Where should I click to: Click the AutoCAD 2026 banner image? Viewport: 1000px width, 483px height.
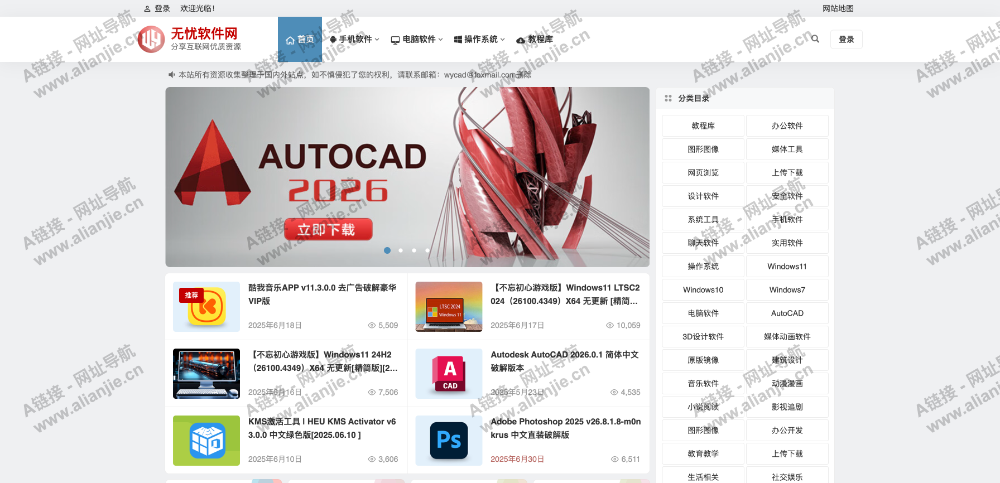click(407, 177)
